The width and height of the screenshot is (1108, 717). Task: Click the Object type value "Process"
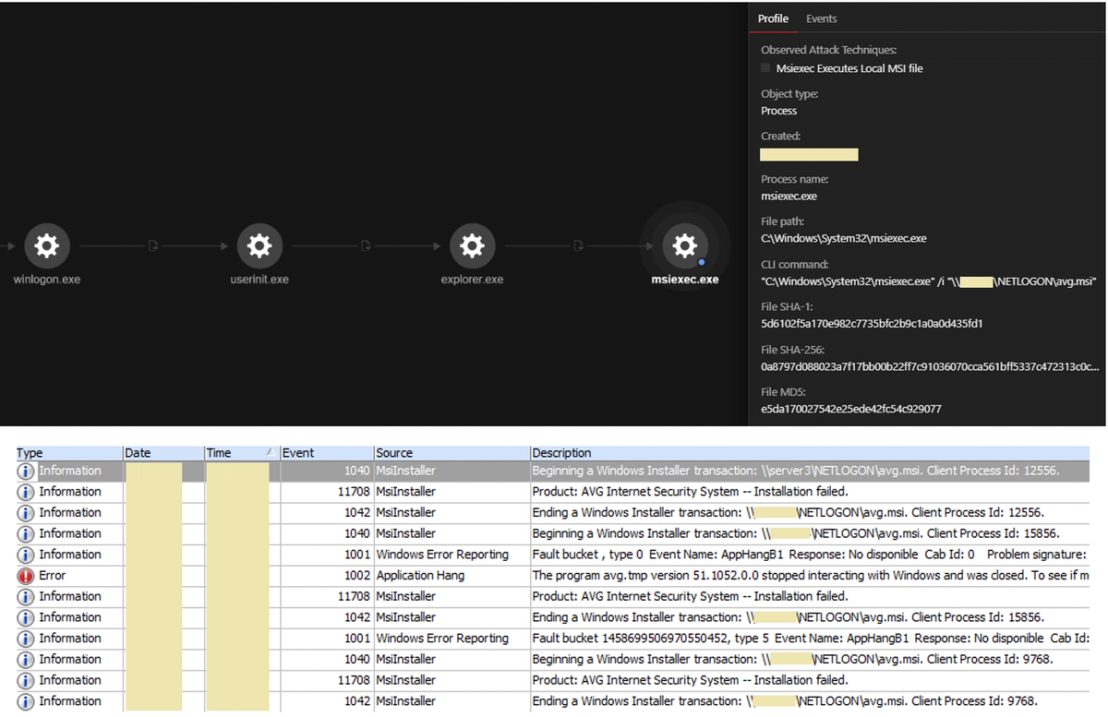pyautogui.click(x=779, y=111)
